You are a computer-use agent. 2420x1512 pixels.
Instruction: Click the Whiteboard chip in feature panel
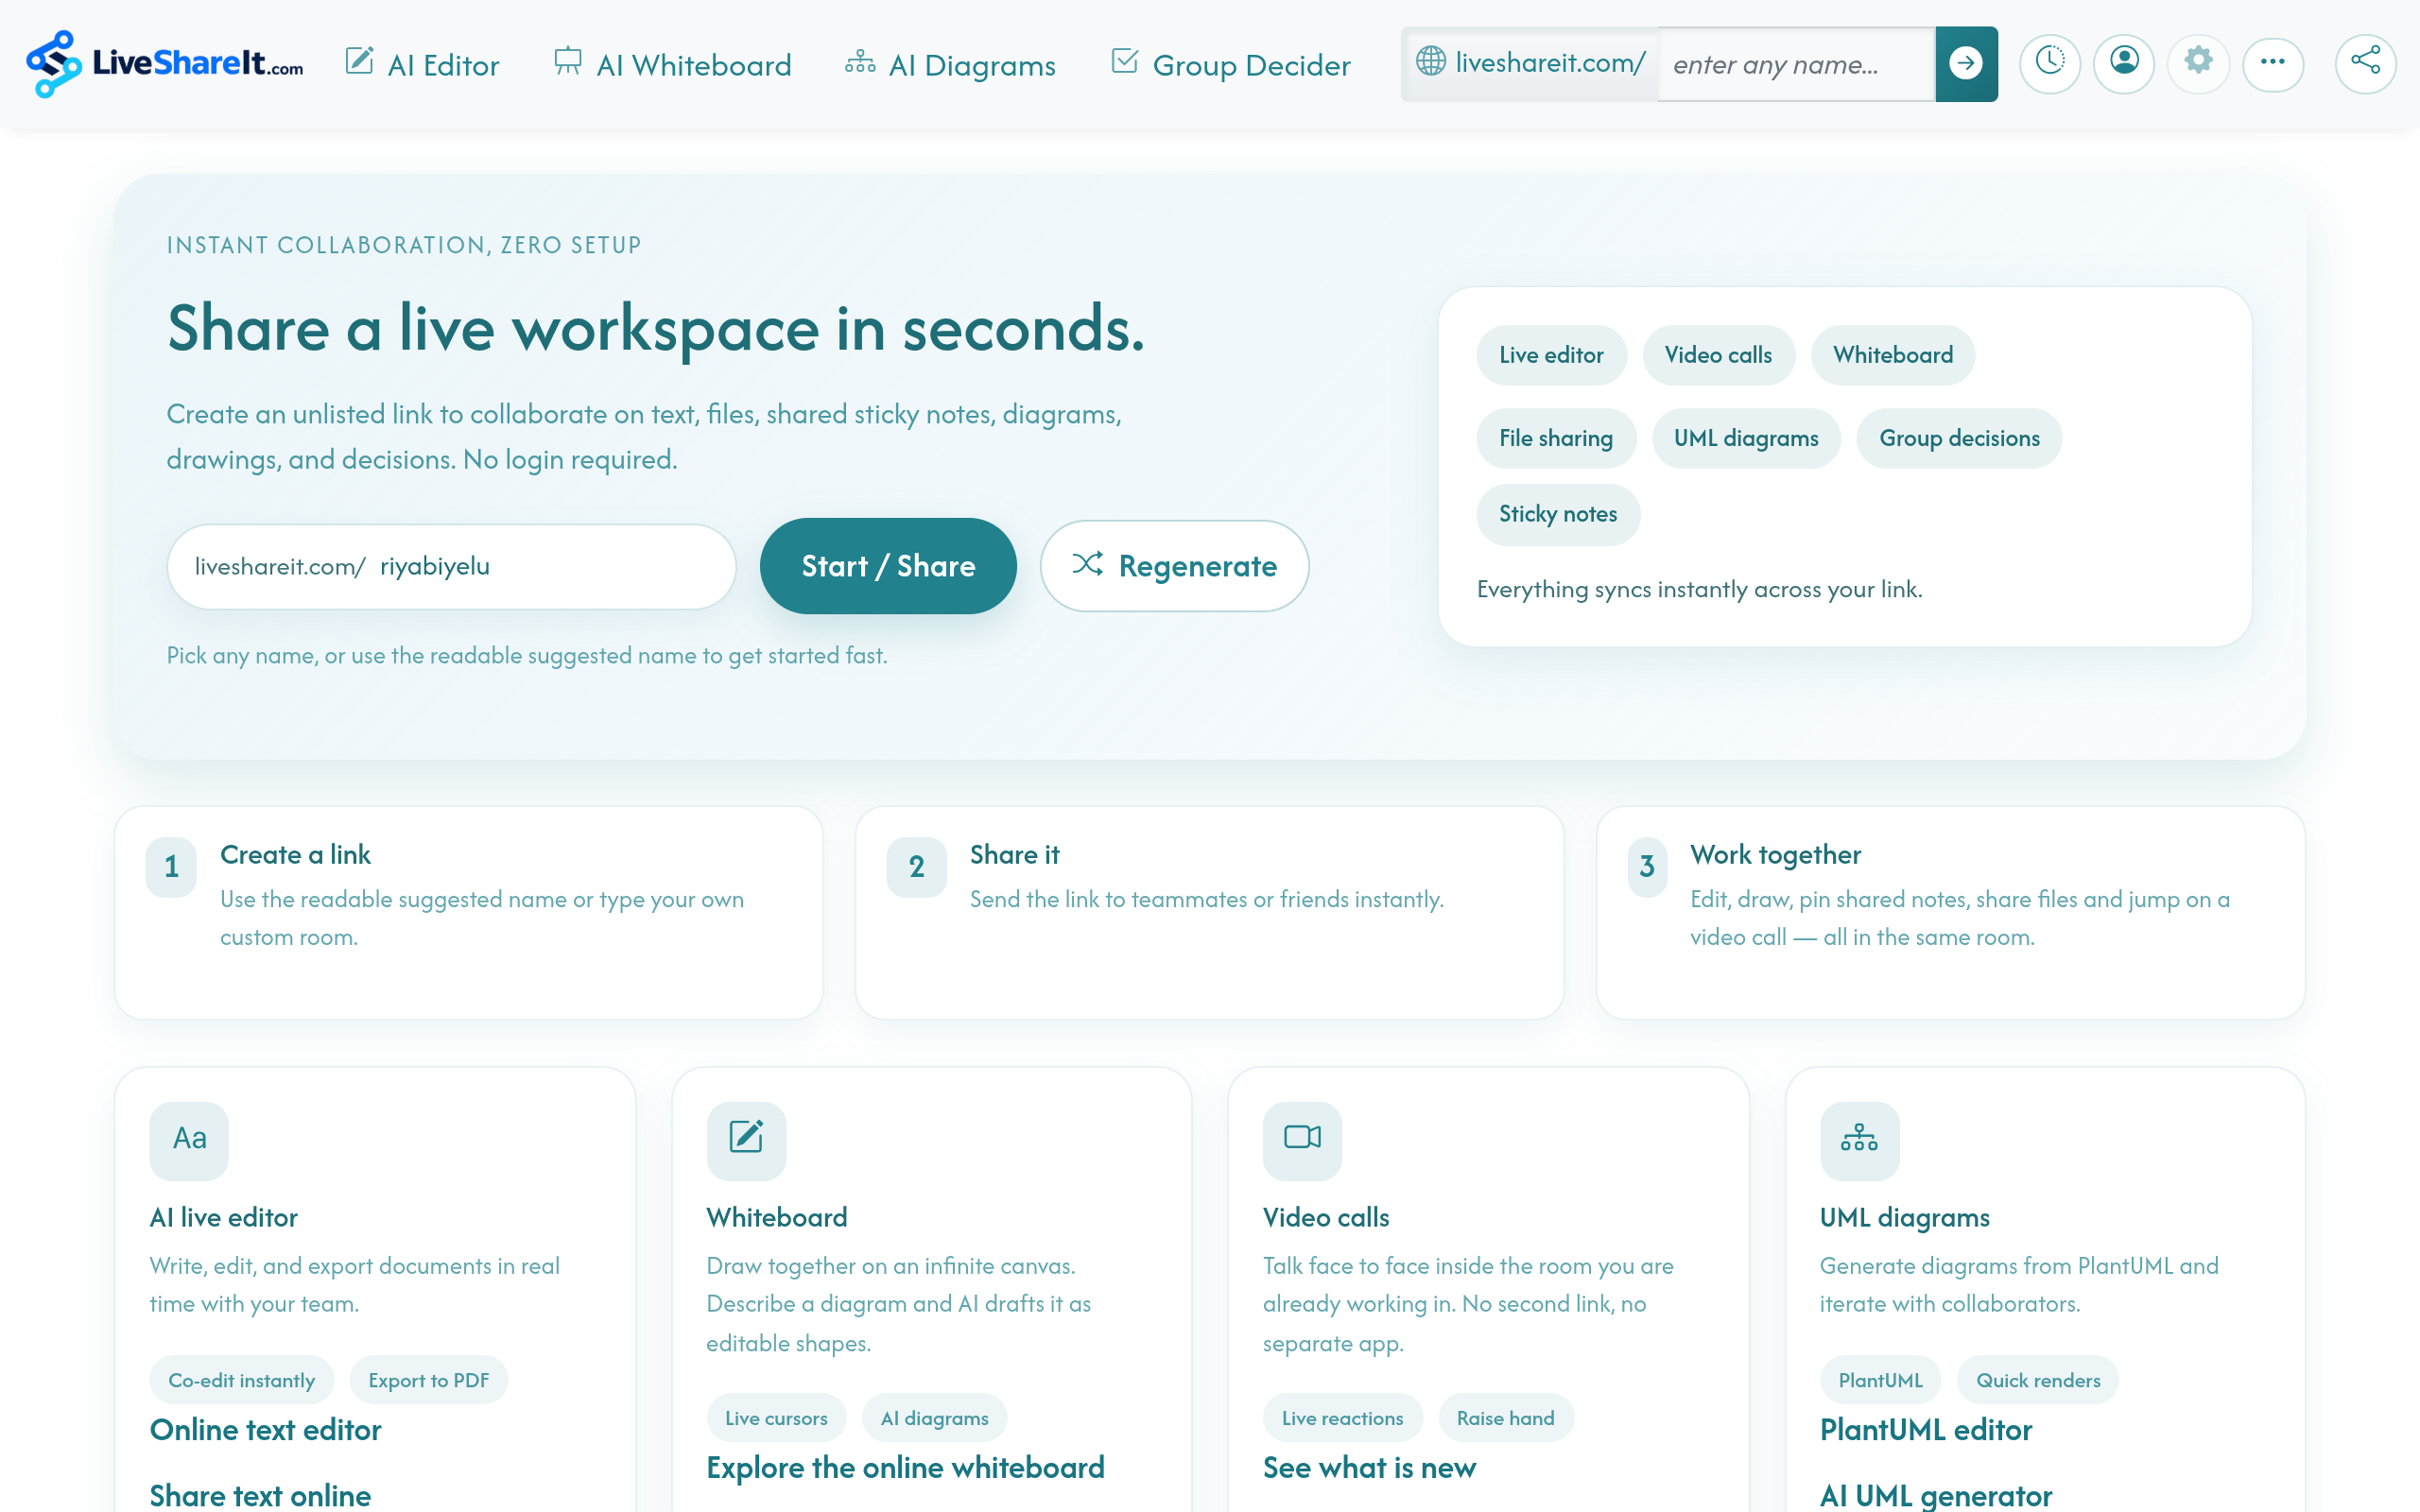pos(1892,355)
